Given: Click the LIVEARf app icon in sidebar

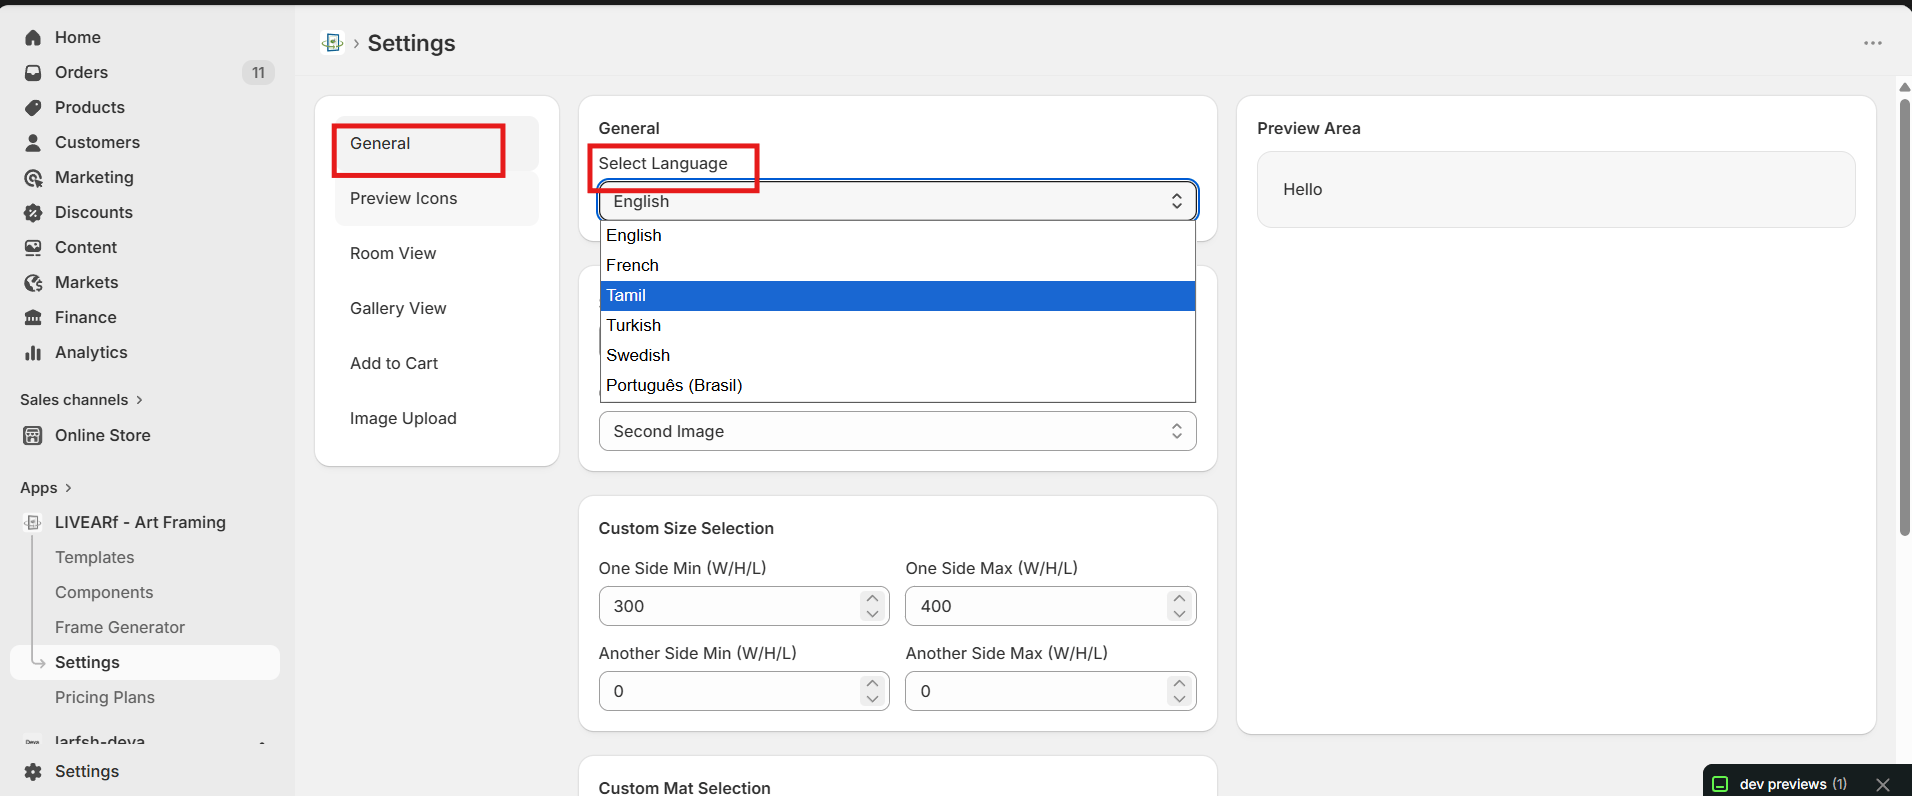Looking at the screenshot, I should [x=33, y=522].
